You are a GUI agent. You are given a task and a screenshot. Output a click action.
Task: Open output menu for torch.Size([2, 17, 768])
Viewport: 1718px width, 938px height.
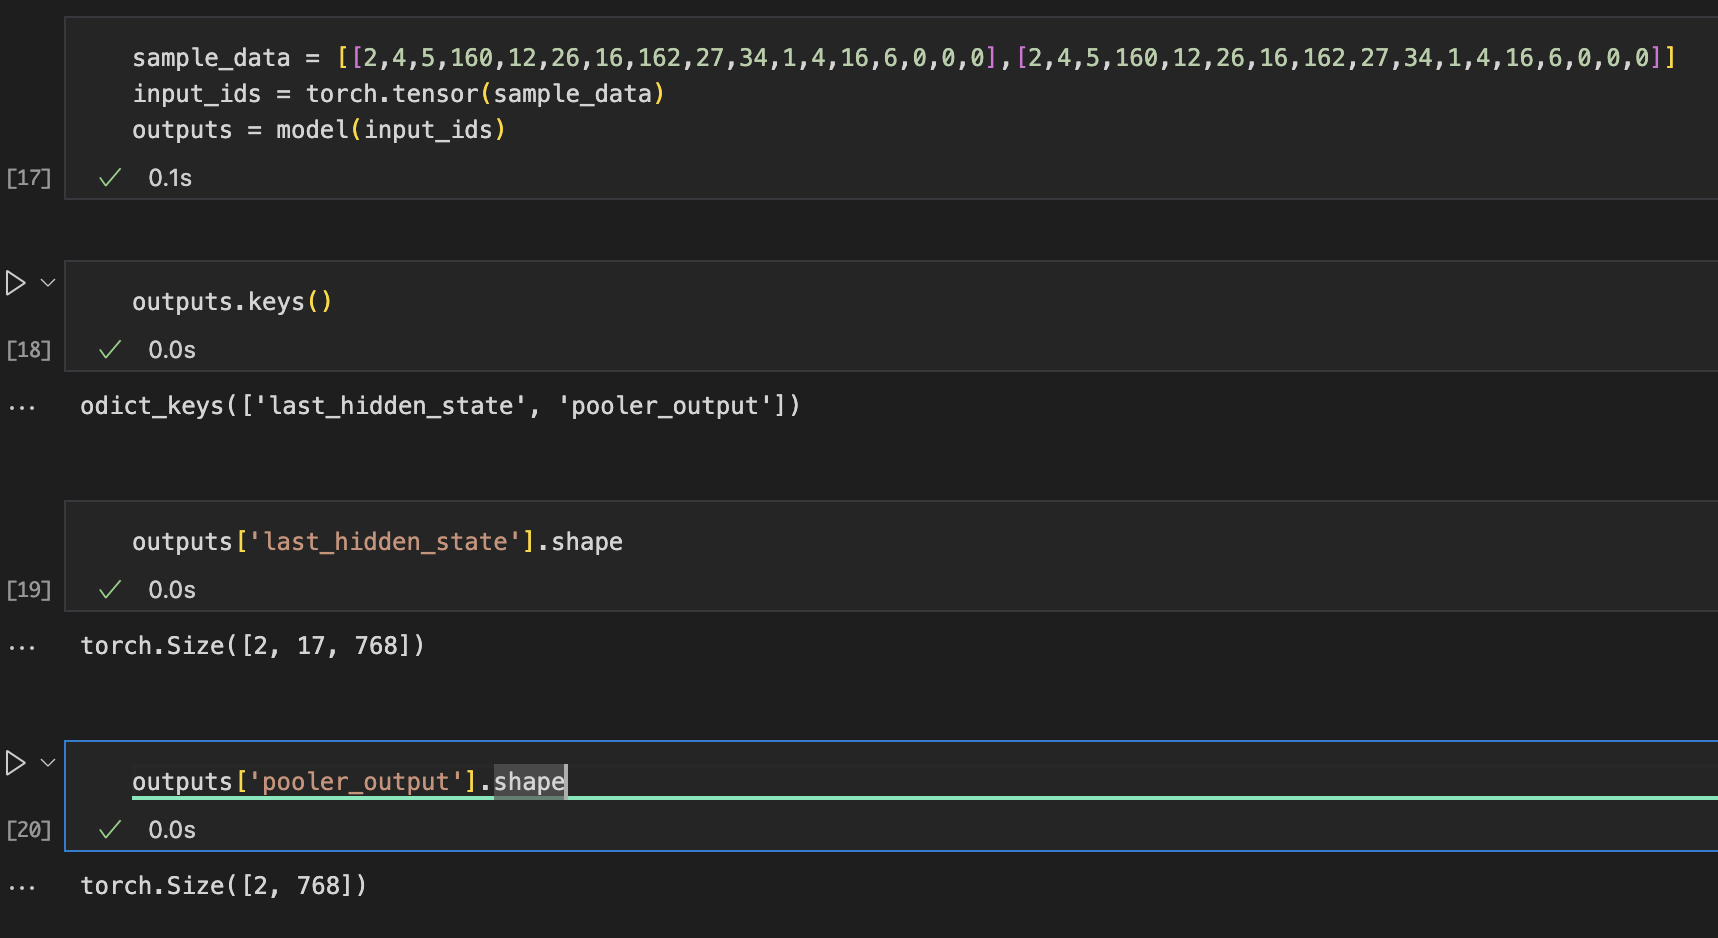[x=22, y=647]
